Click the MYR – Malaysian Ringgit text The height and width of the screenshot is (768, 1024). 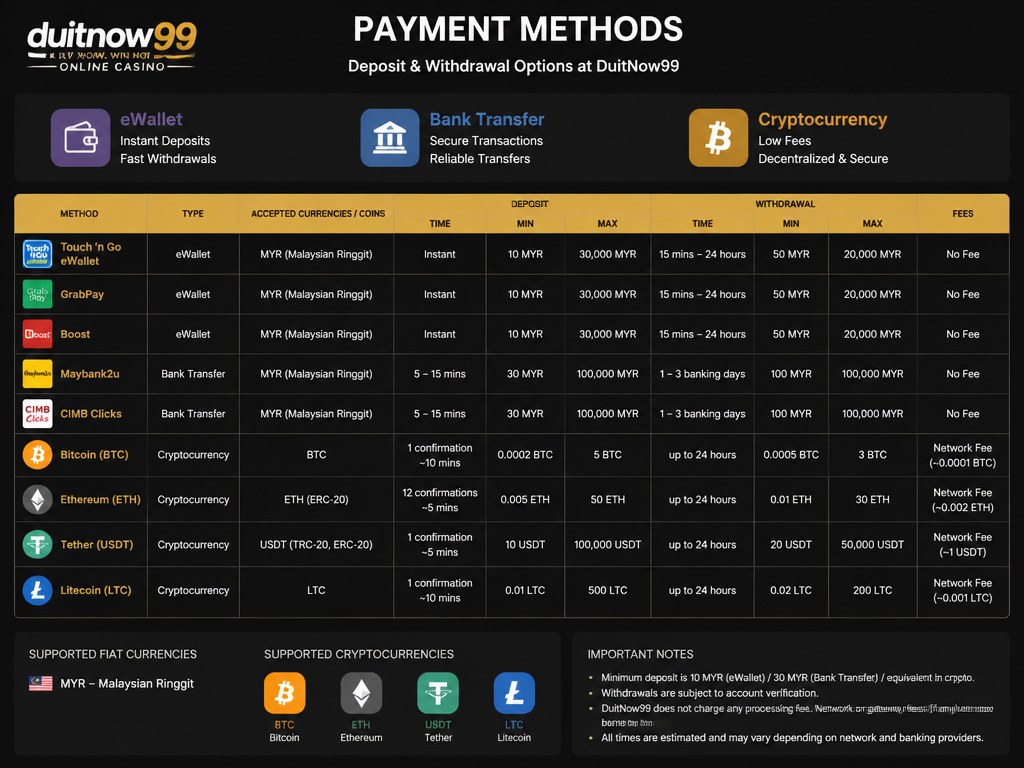127,684
